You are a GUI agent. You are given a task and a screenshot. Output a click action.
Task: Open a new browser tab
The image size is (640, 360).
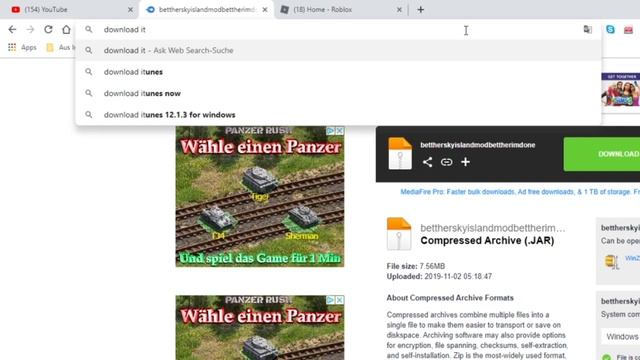(420, 9)
